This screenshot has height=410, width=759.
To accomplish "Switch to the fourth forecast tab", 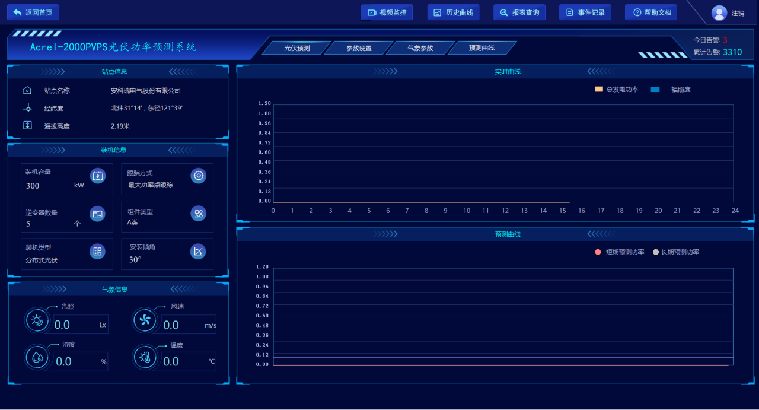I will pyautogui.click(x=482, y=48).
